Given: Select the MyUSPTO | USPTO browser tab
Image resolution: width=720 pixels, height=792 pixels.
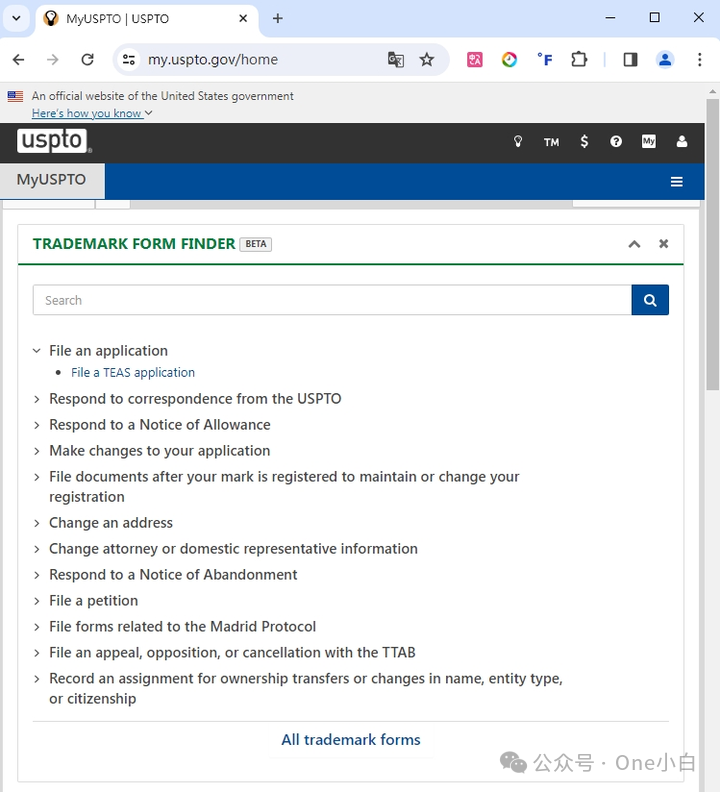Looking at the screenshot, I should [147, 19].
